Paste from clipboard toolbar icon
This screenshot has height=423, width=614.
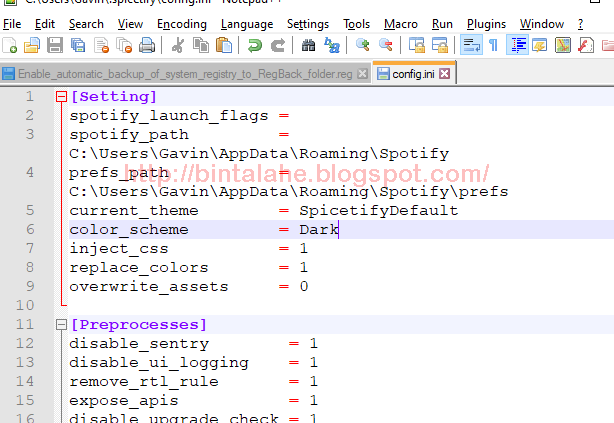tap(224, 45)
